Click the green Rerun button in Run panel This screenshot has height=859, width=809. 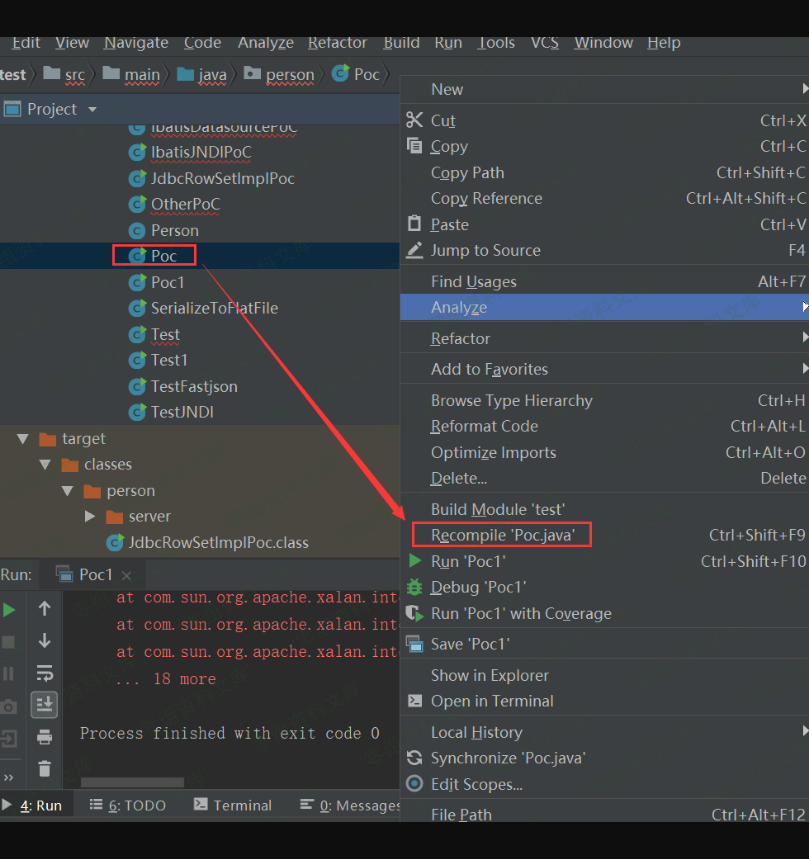[x=9, y=609]
